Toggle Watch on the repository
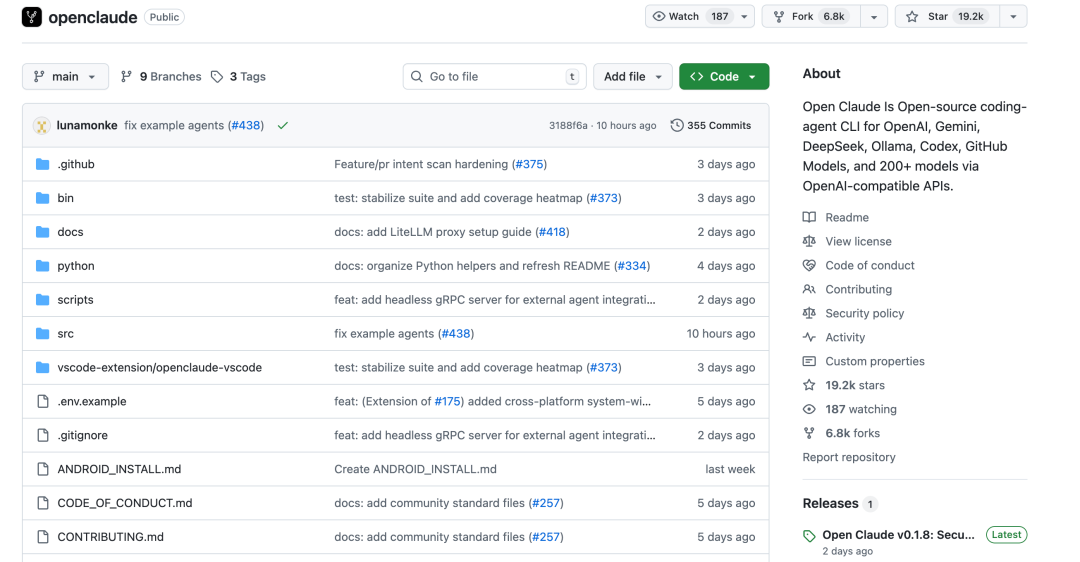This screenshot has width=1080, height=562. point(690,17)
